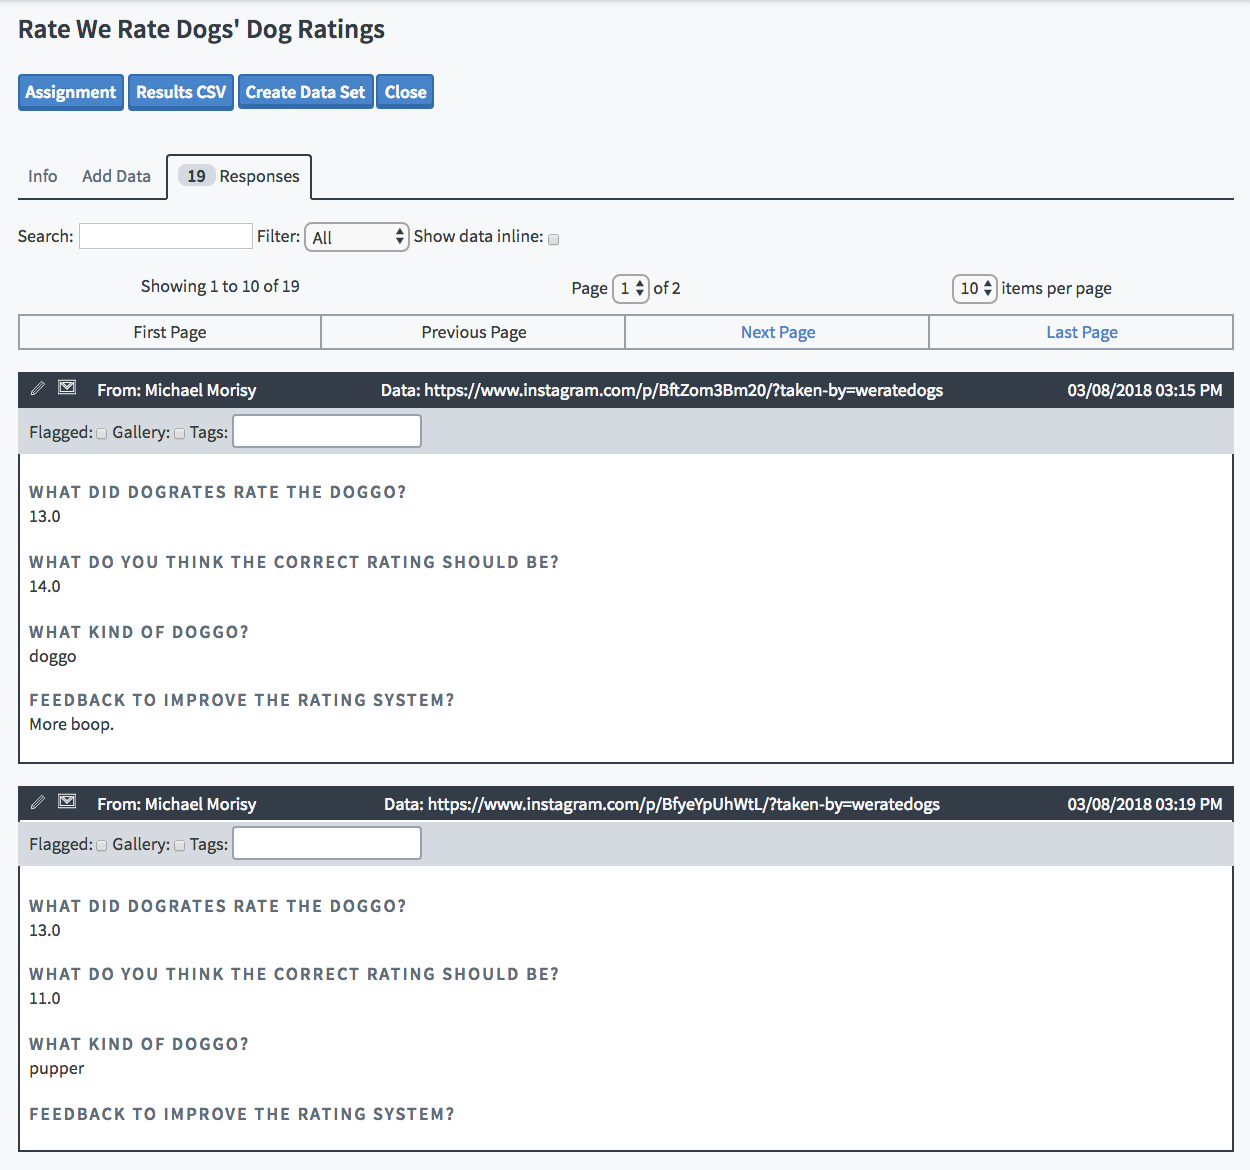The image size is (1250, 1170).
Task: Check Flagged for the 03:15 PM response
Action: [x=101, y=434]
